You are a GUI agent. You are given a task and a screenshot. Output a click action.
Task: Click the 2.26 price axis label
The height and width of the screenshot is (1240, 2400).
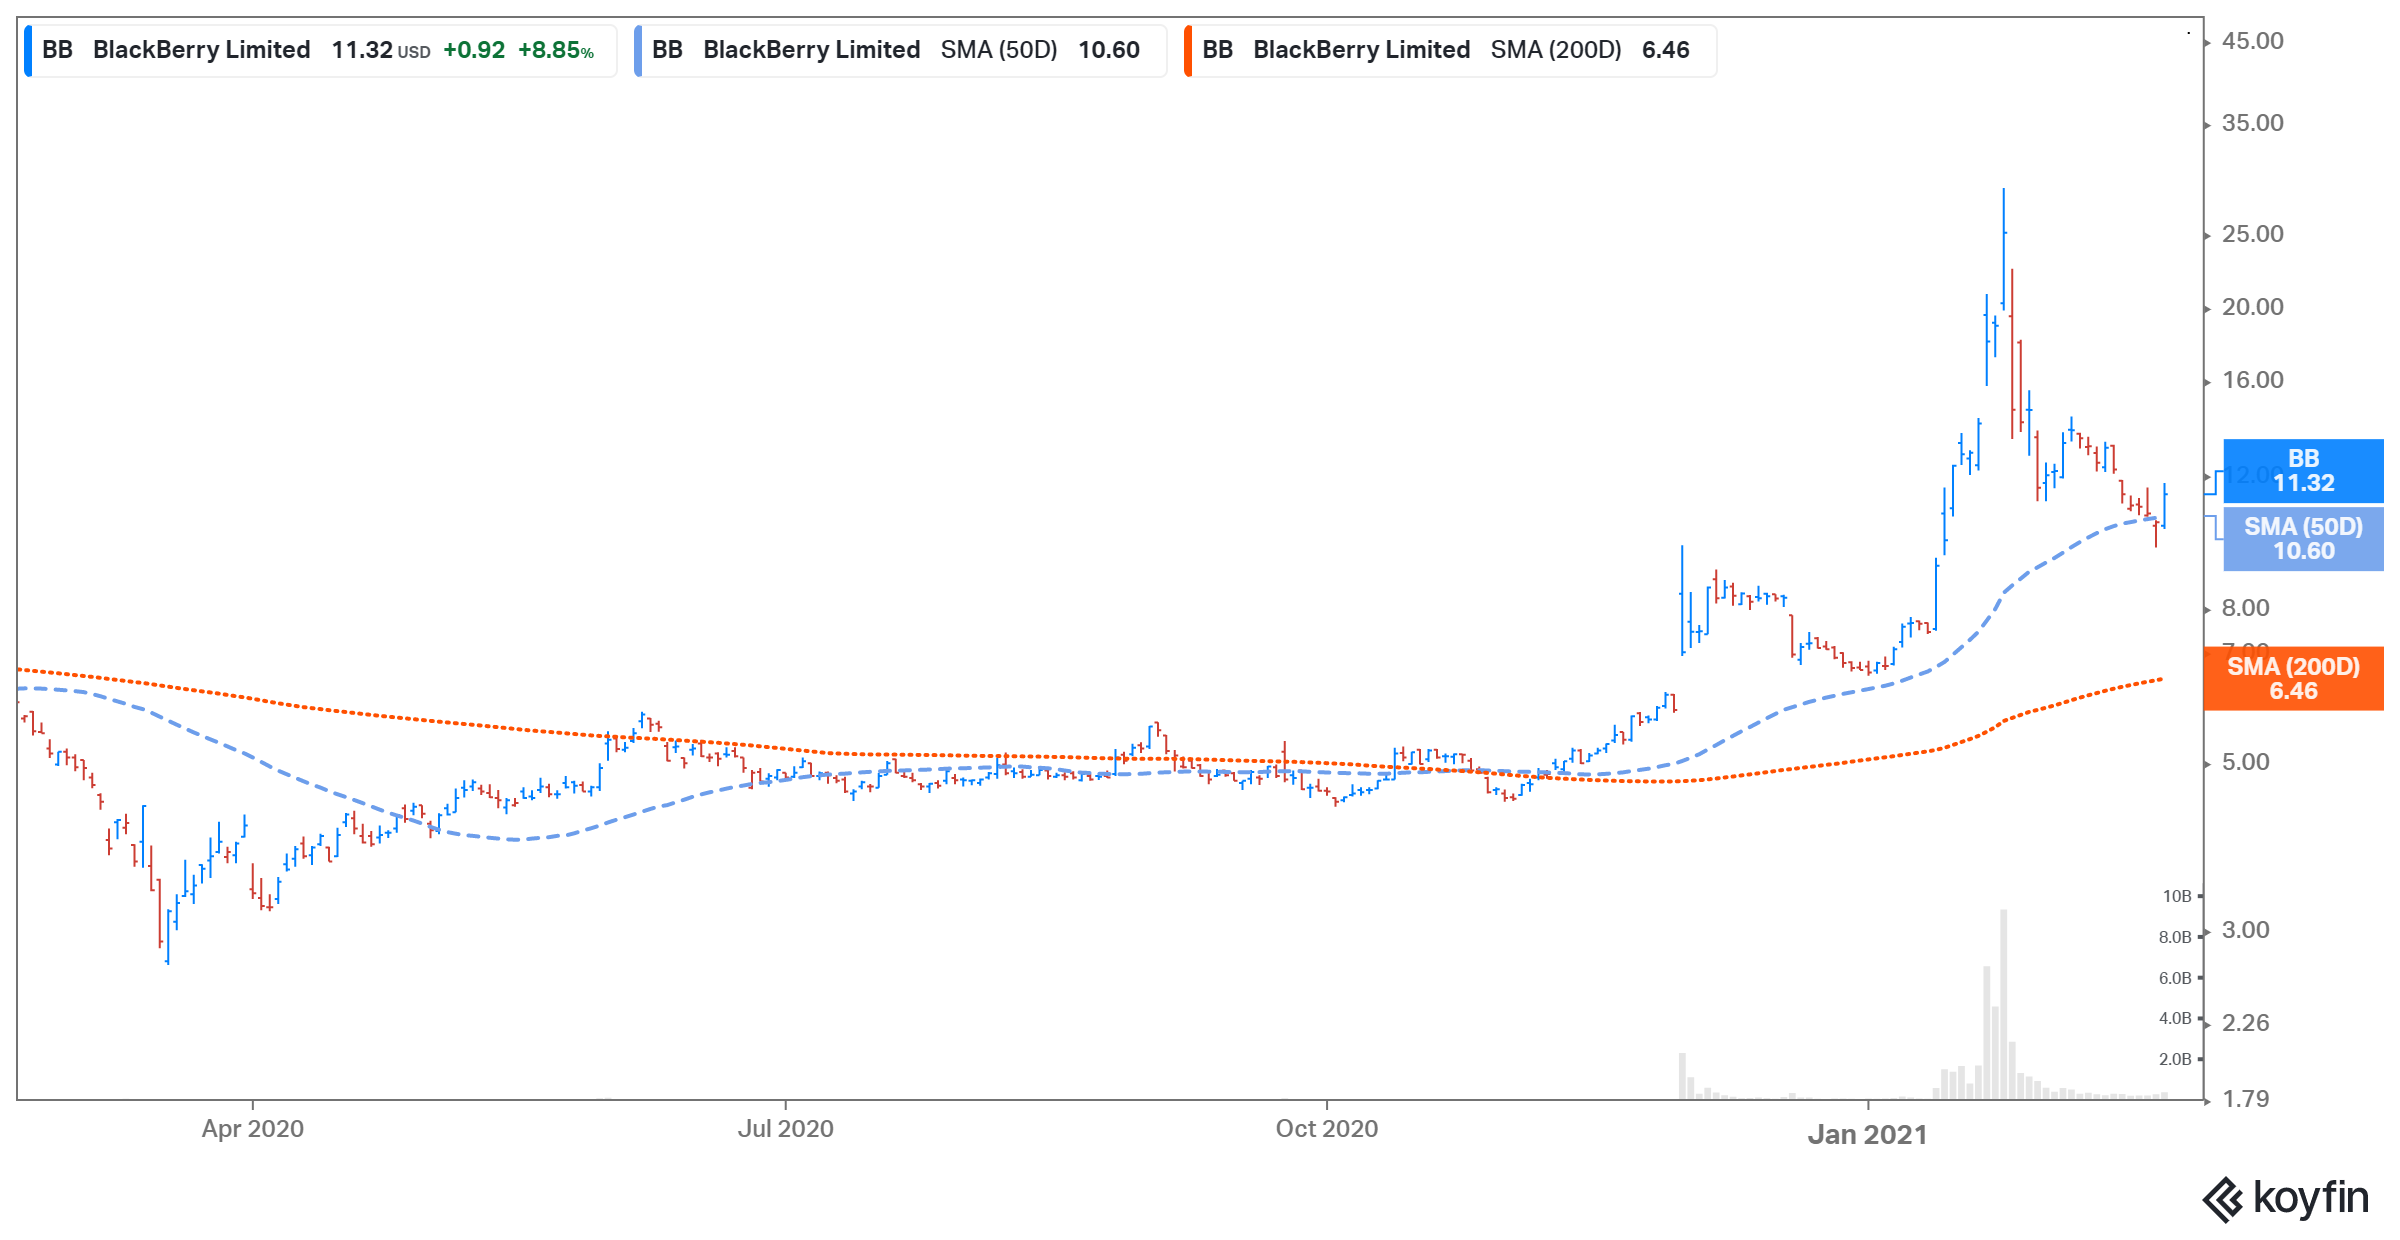(x=2245, y=1023)
